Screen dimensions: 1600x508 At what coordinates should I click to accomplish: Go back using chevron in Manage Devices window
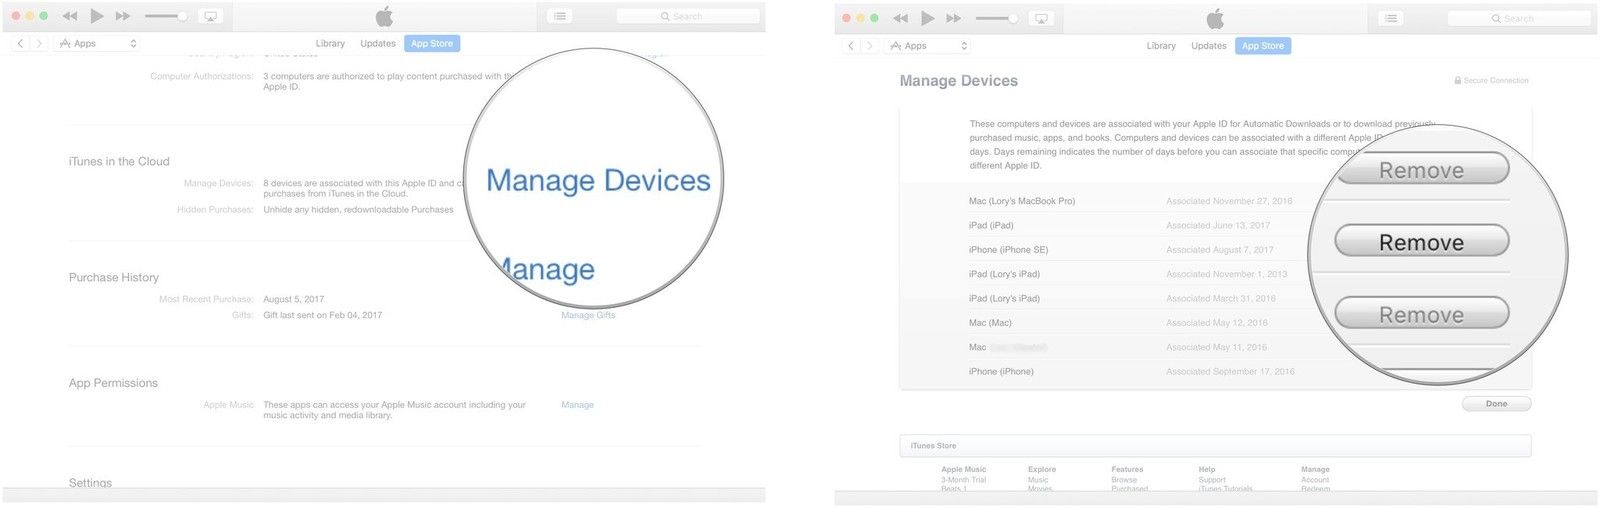851,46
